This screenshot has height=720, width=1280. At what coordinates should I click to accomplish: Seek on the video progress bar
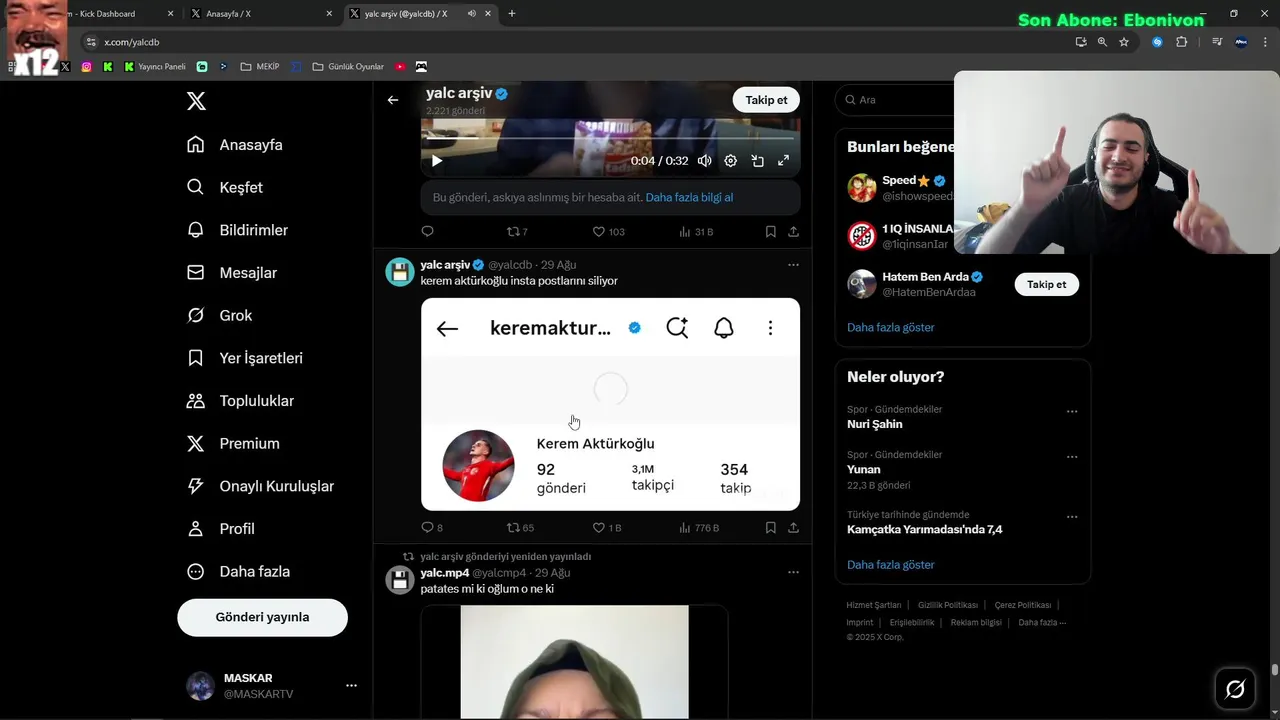tap(610, 139)
